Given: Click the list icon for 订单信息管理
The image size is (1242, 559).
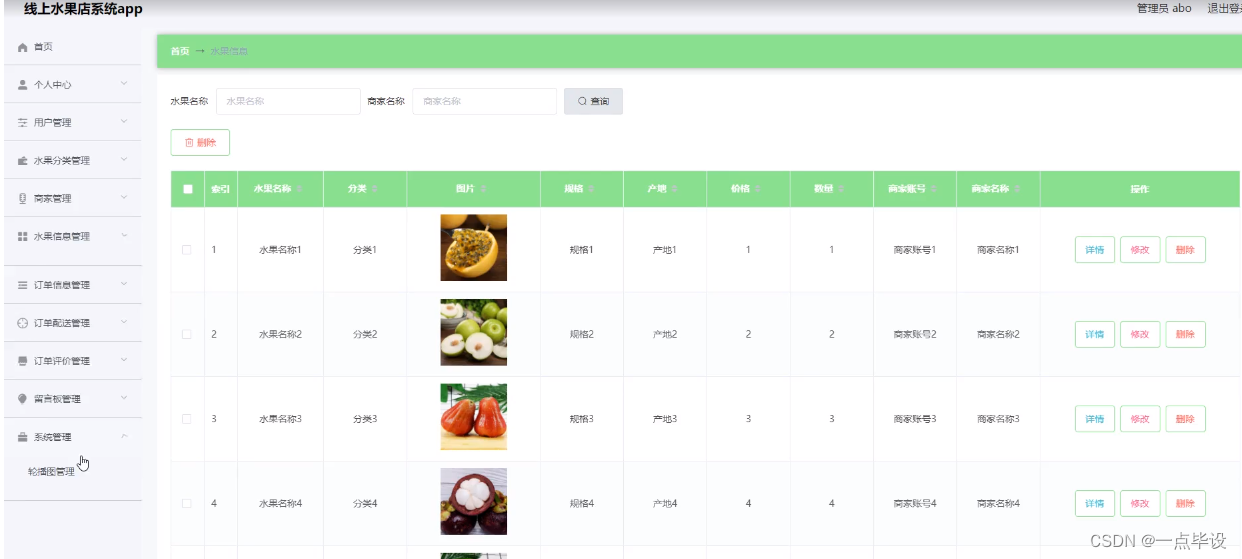Looking at the screenshot, I should 23,285.
